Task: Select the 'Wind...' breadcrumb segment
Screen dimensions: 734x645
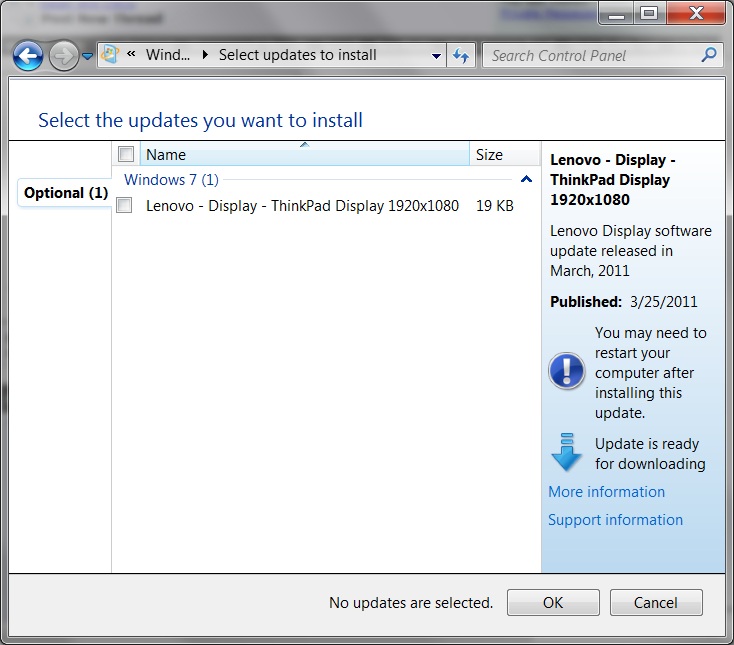Action: pyautogui.click(x=168, y=55)
